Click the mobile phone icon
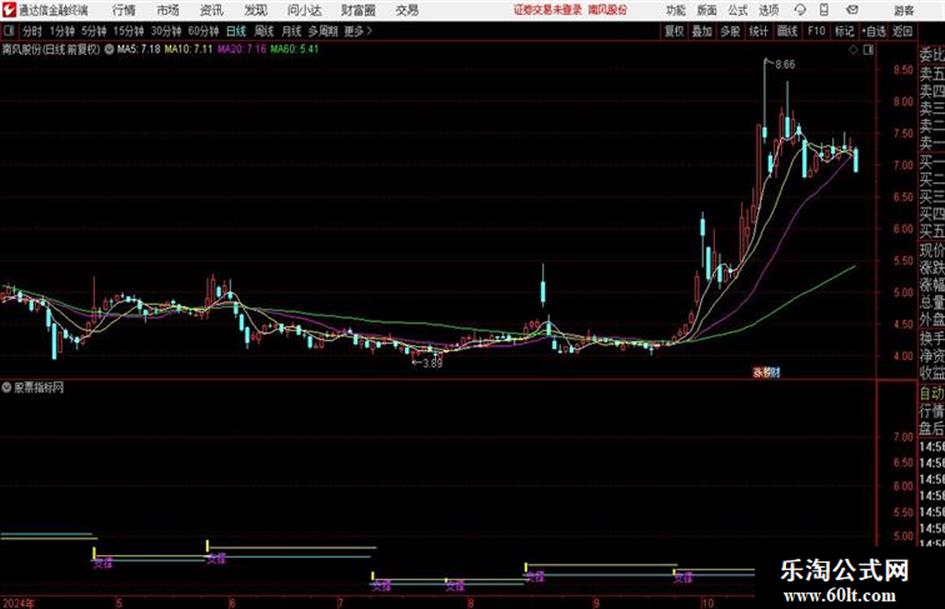 click(824, 10)
